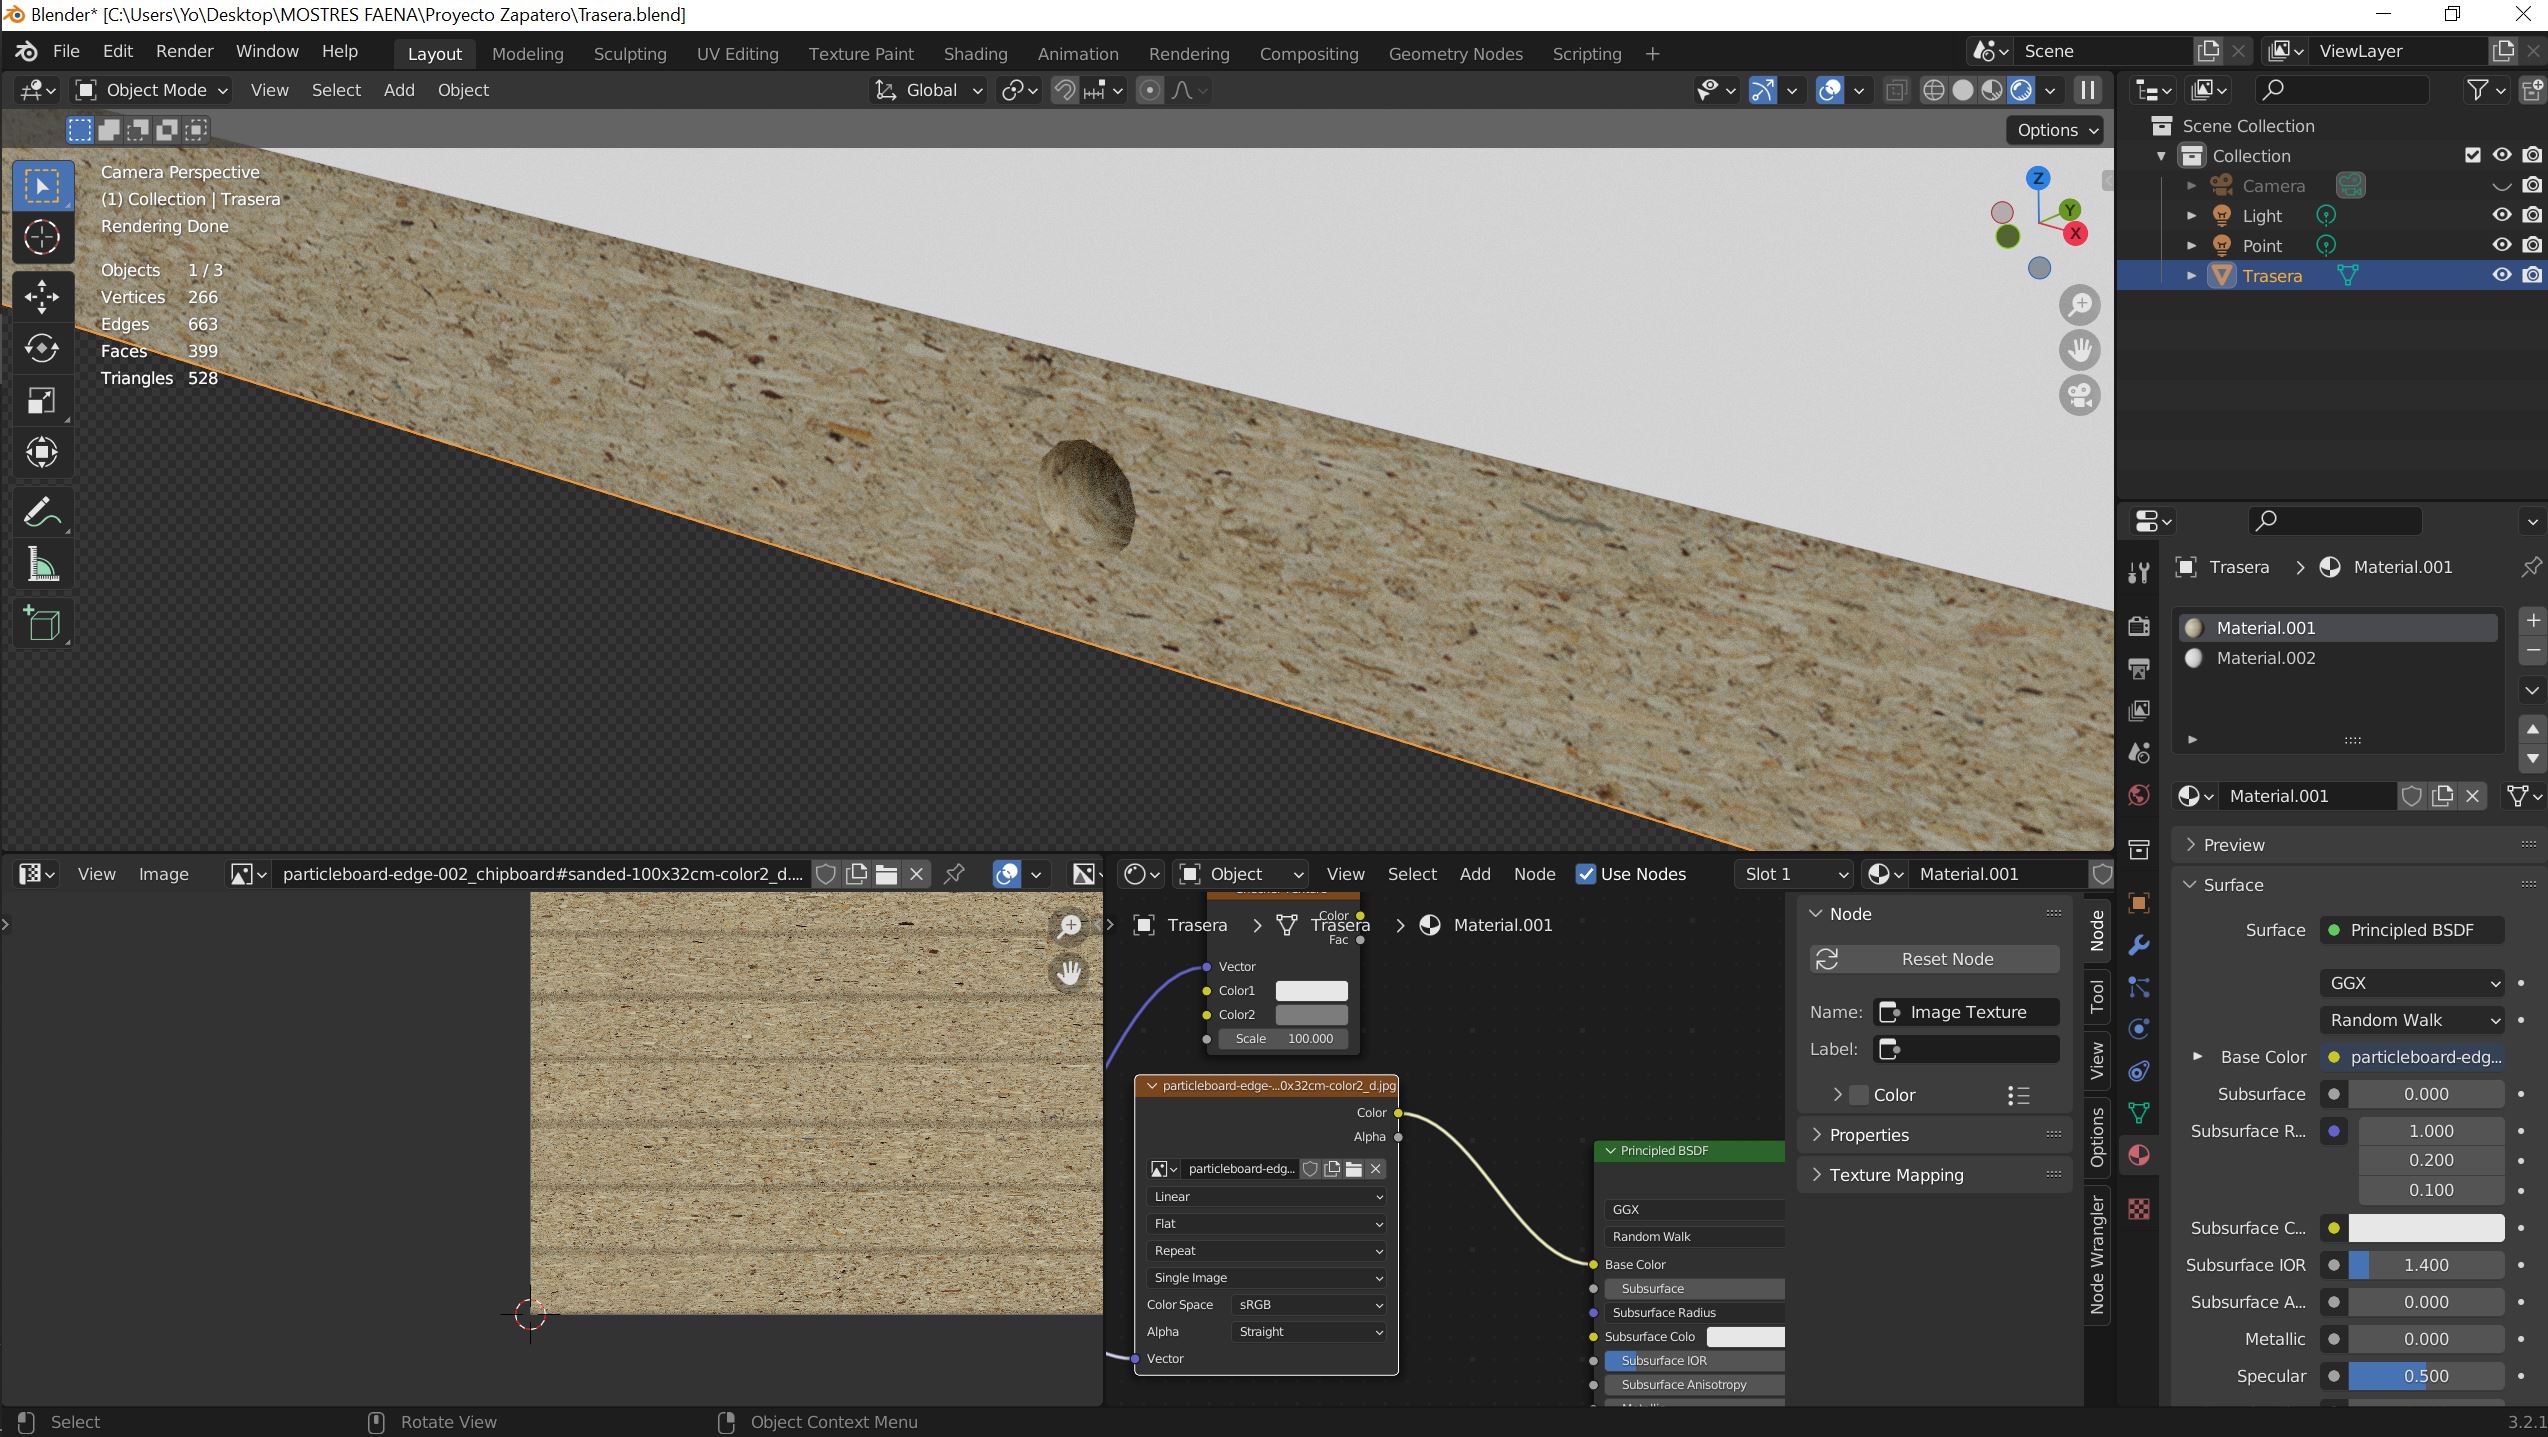Open the Render menu
The image size is (2548, 1437).
[184, 51]
